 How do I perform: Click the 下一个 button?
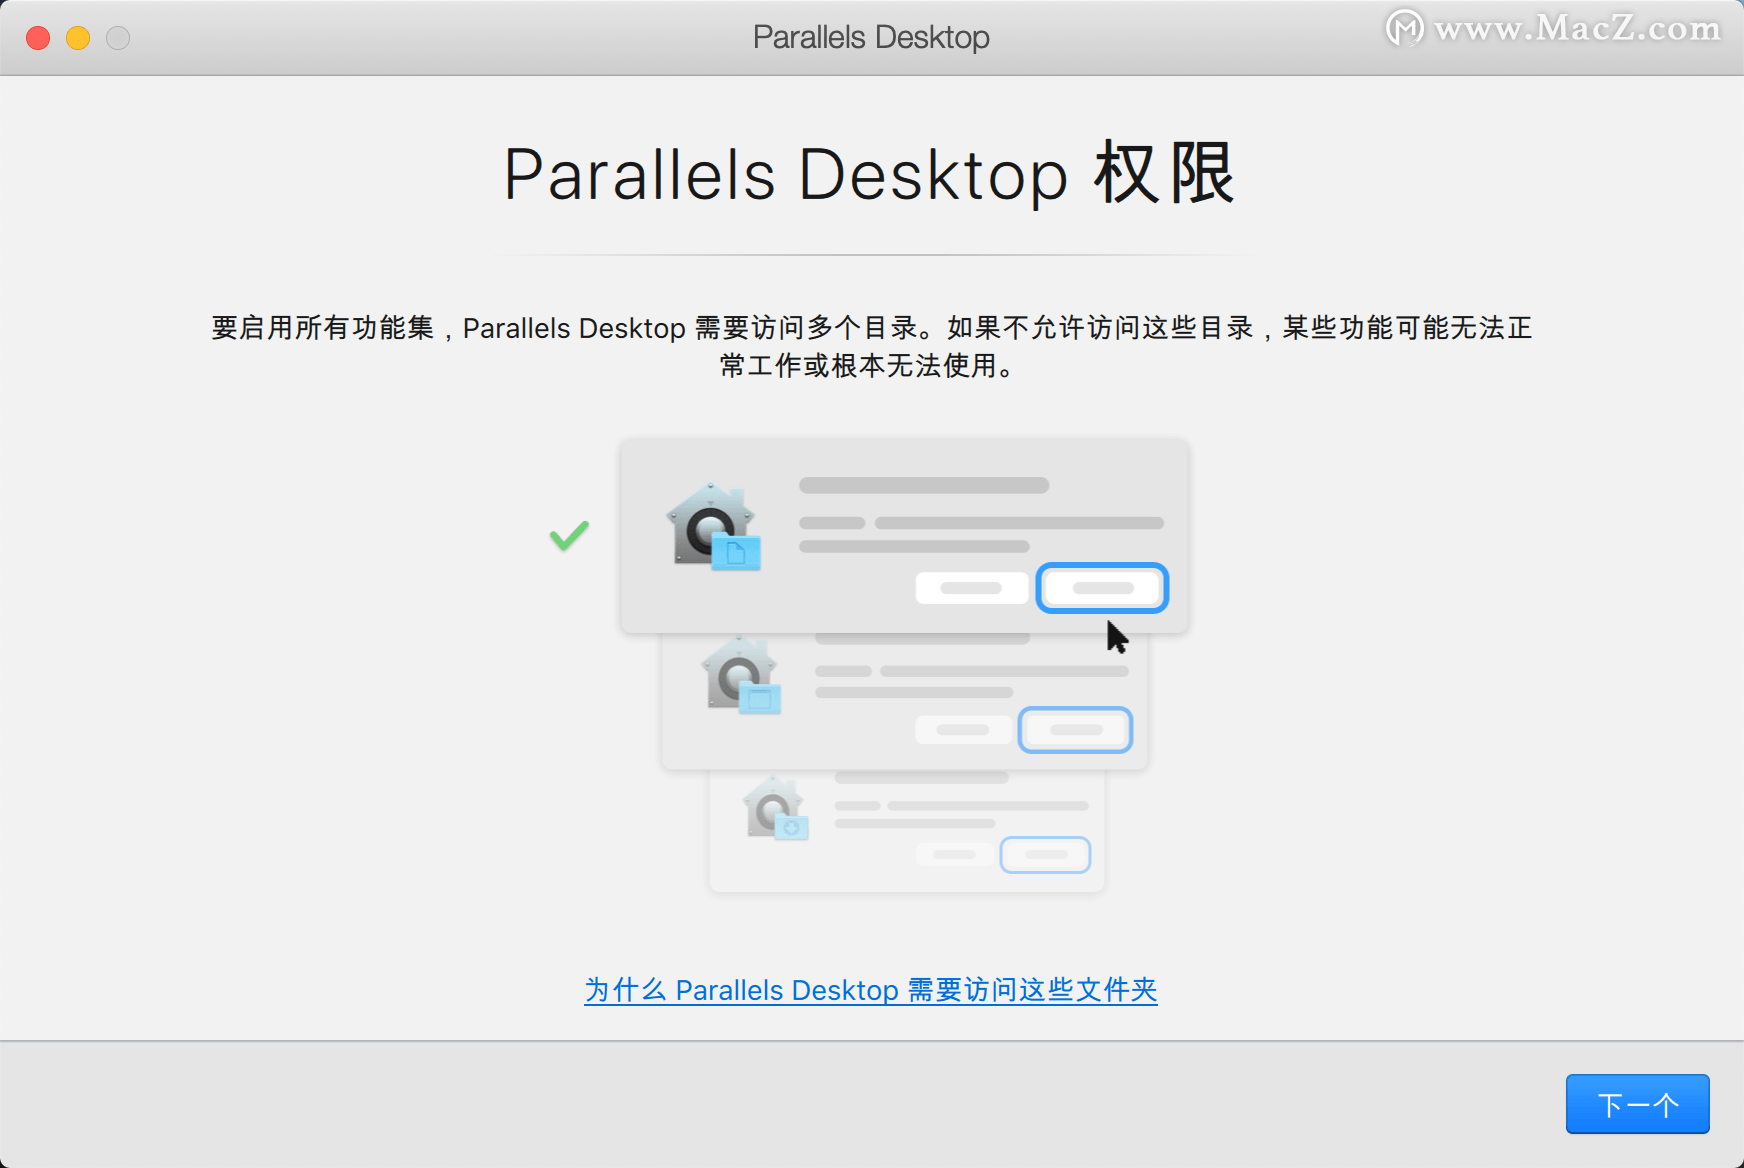tap(1637, 1104)
